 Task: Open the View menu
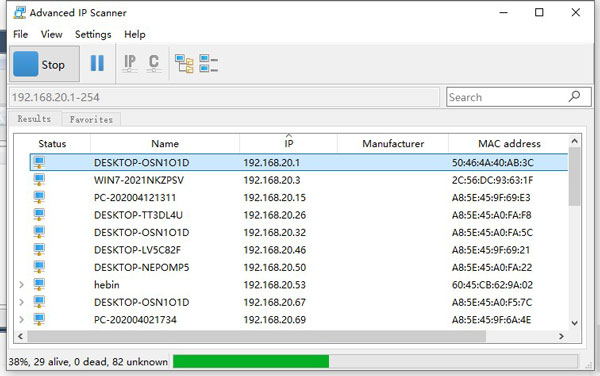coord(51,34)
